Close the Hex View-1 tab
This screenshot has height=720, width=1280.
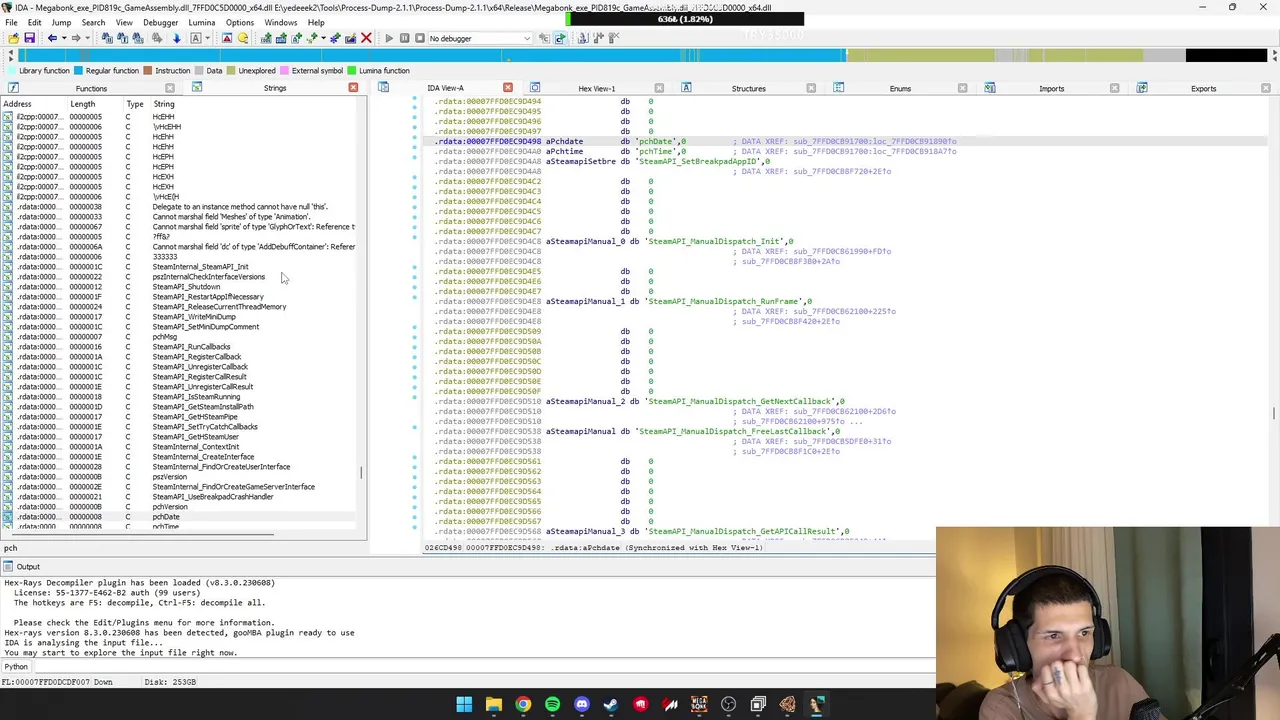click(659, 88)
